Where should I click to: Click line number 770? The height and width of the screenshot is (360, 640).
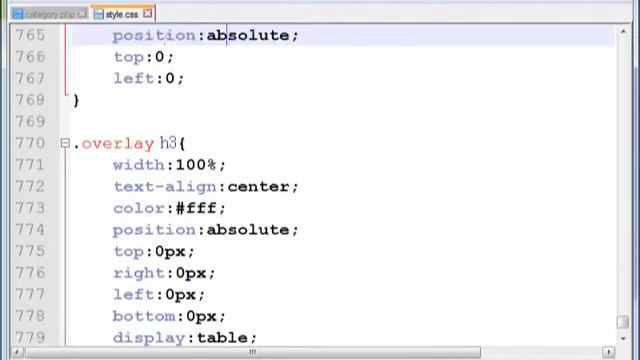30,143
